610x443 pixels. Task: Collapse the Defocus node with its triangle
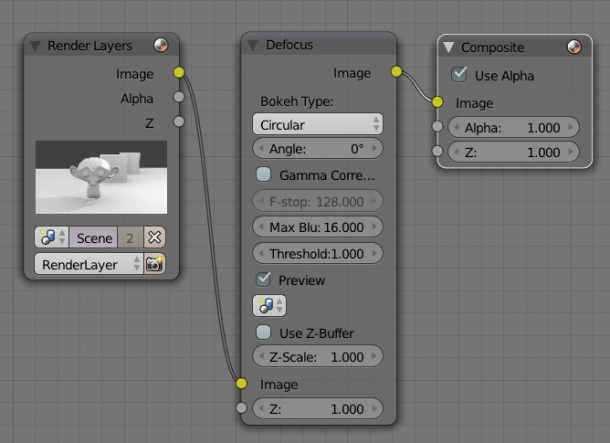pyautogui.click(x=252, y=46)
